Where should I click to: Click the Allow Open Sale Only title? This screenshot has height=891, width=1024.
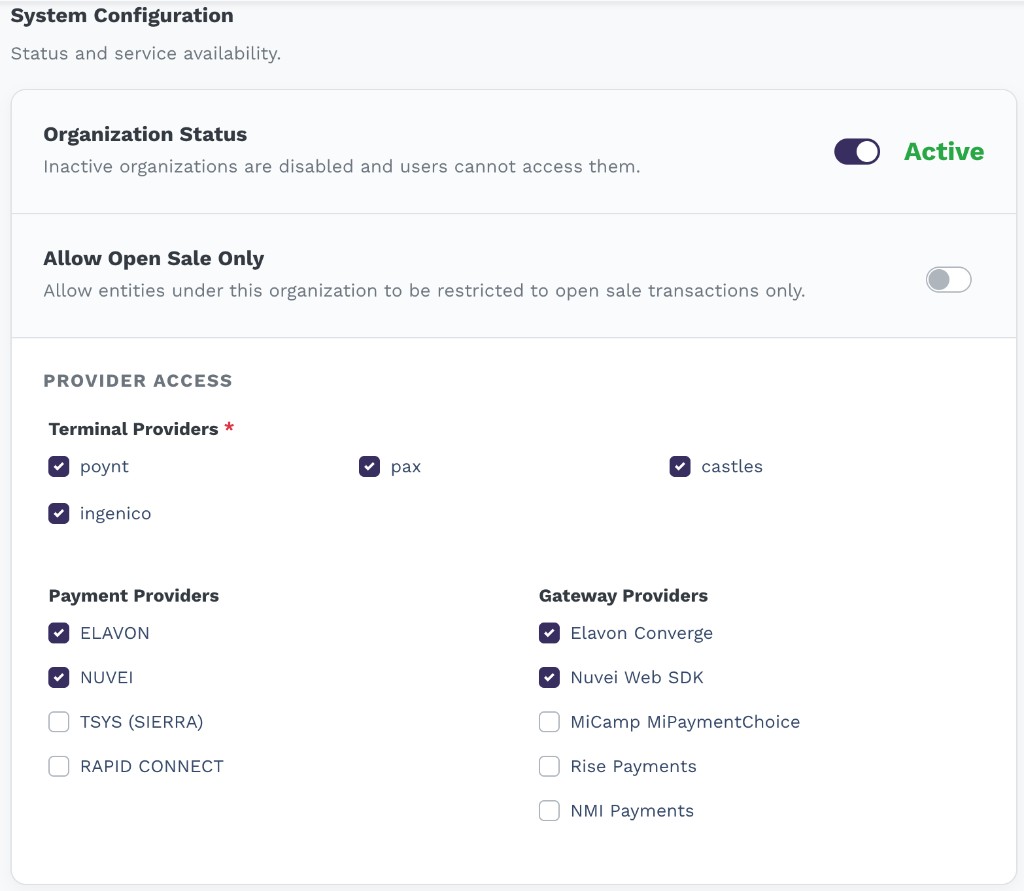(x=153, y=259)
